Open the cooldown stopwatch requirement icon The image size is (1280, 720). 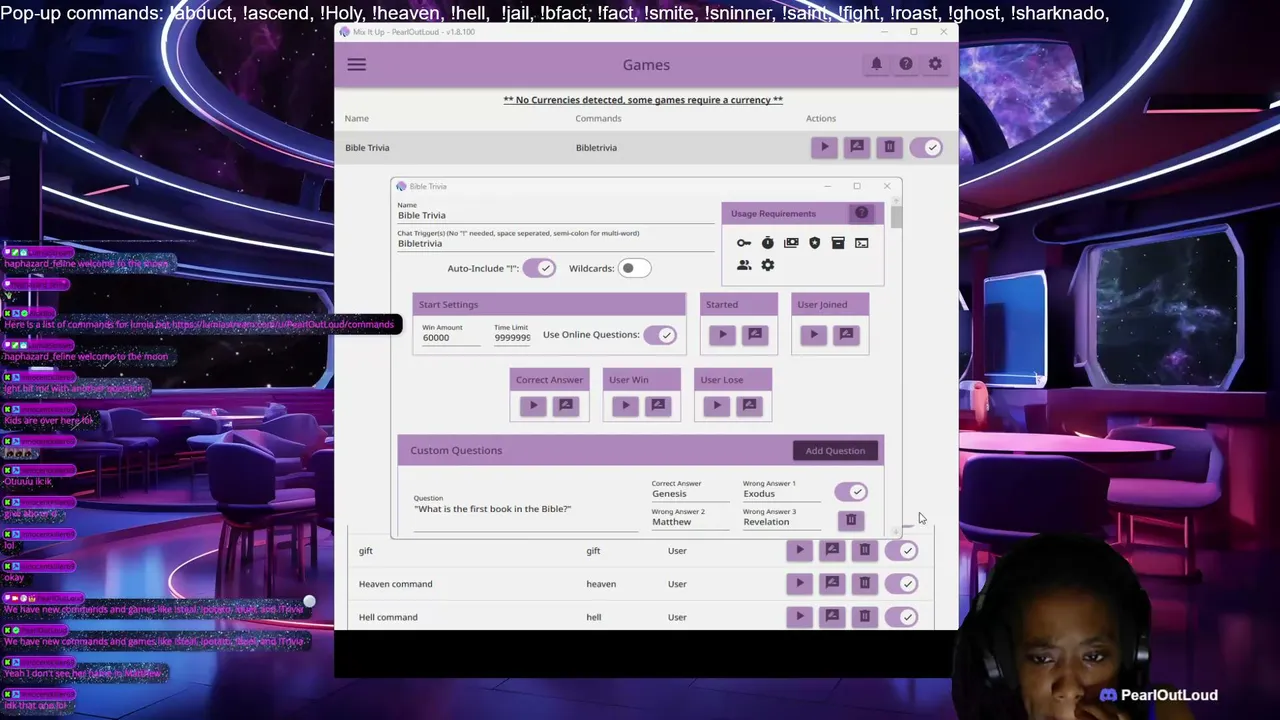[767, 243]
